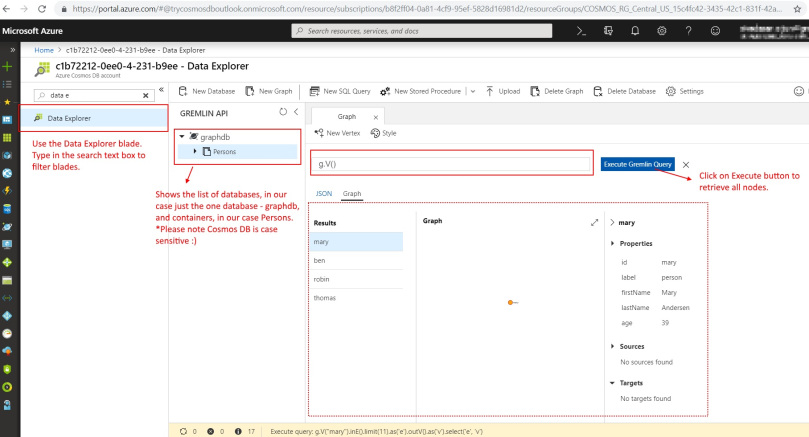
Task: Click the info count icon showing 17
Action: tap(238, 431)
